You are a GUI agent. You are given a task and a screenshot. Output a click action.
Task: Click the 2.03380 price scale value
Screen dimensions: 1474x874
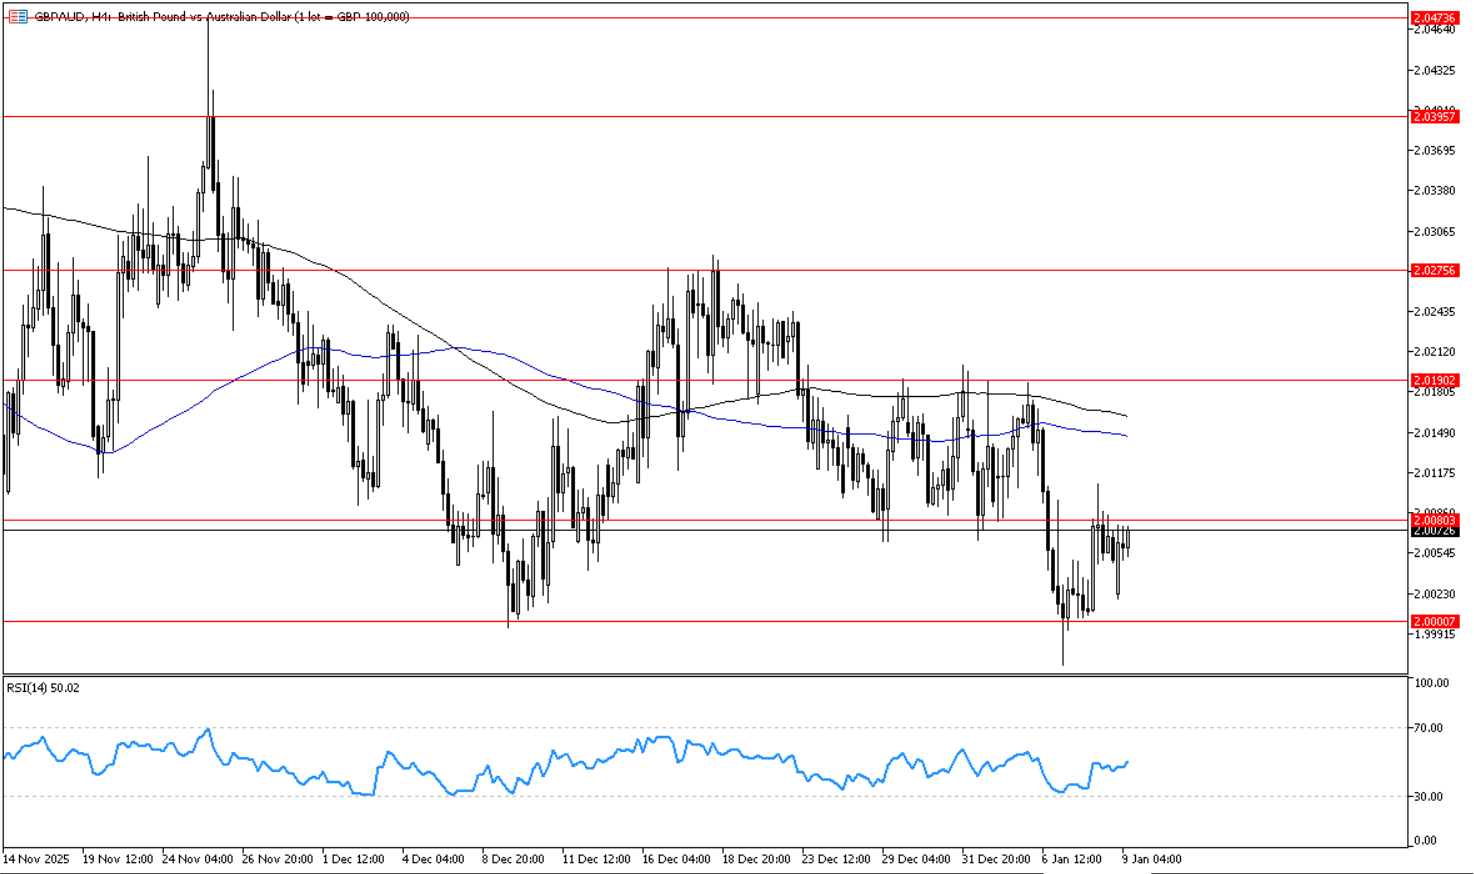point(1435,190)
